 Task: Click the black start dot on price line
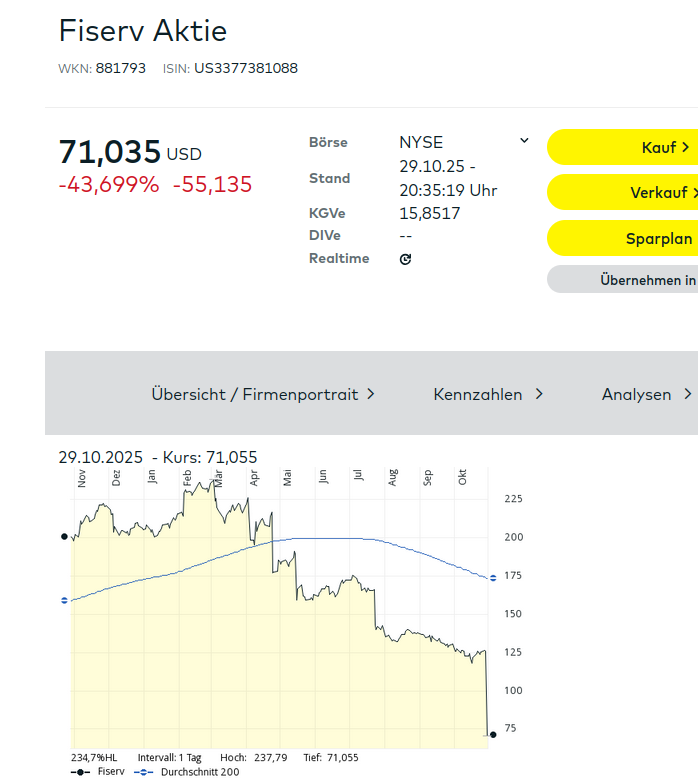65,536
